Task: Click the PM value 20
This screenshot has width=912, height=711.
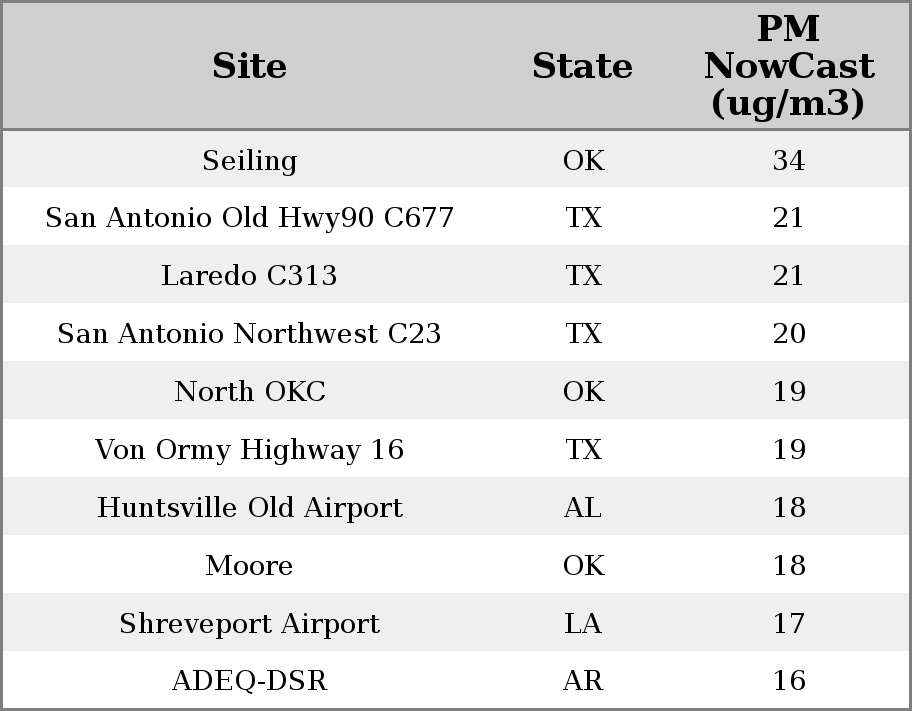Action: (x=788, y=334)
